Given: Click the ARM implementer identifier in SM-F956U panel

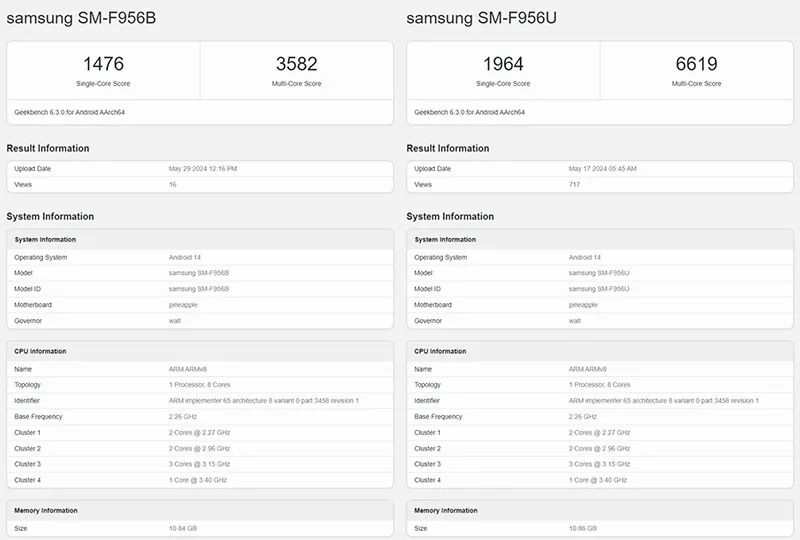Looking at the screenshot, I should [x=663, y=401].
